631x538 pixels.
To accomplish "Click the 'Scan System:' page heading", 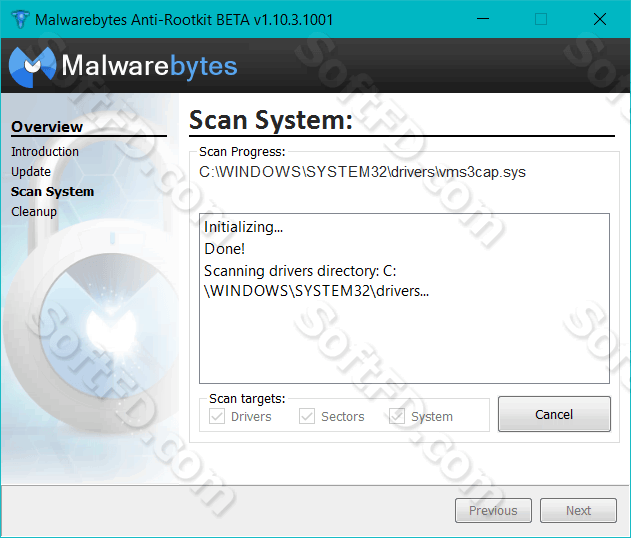I will pos(271,120).
